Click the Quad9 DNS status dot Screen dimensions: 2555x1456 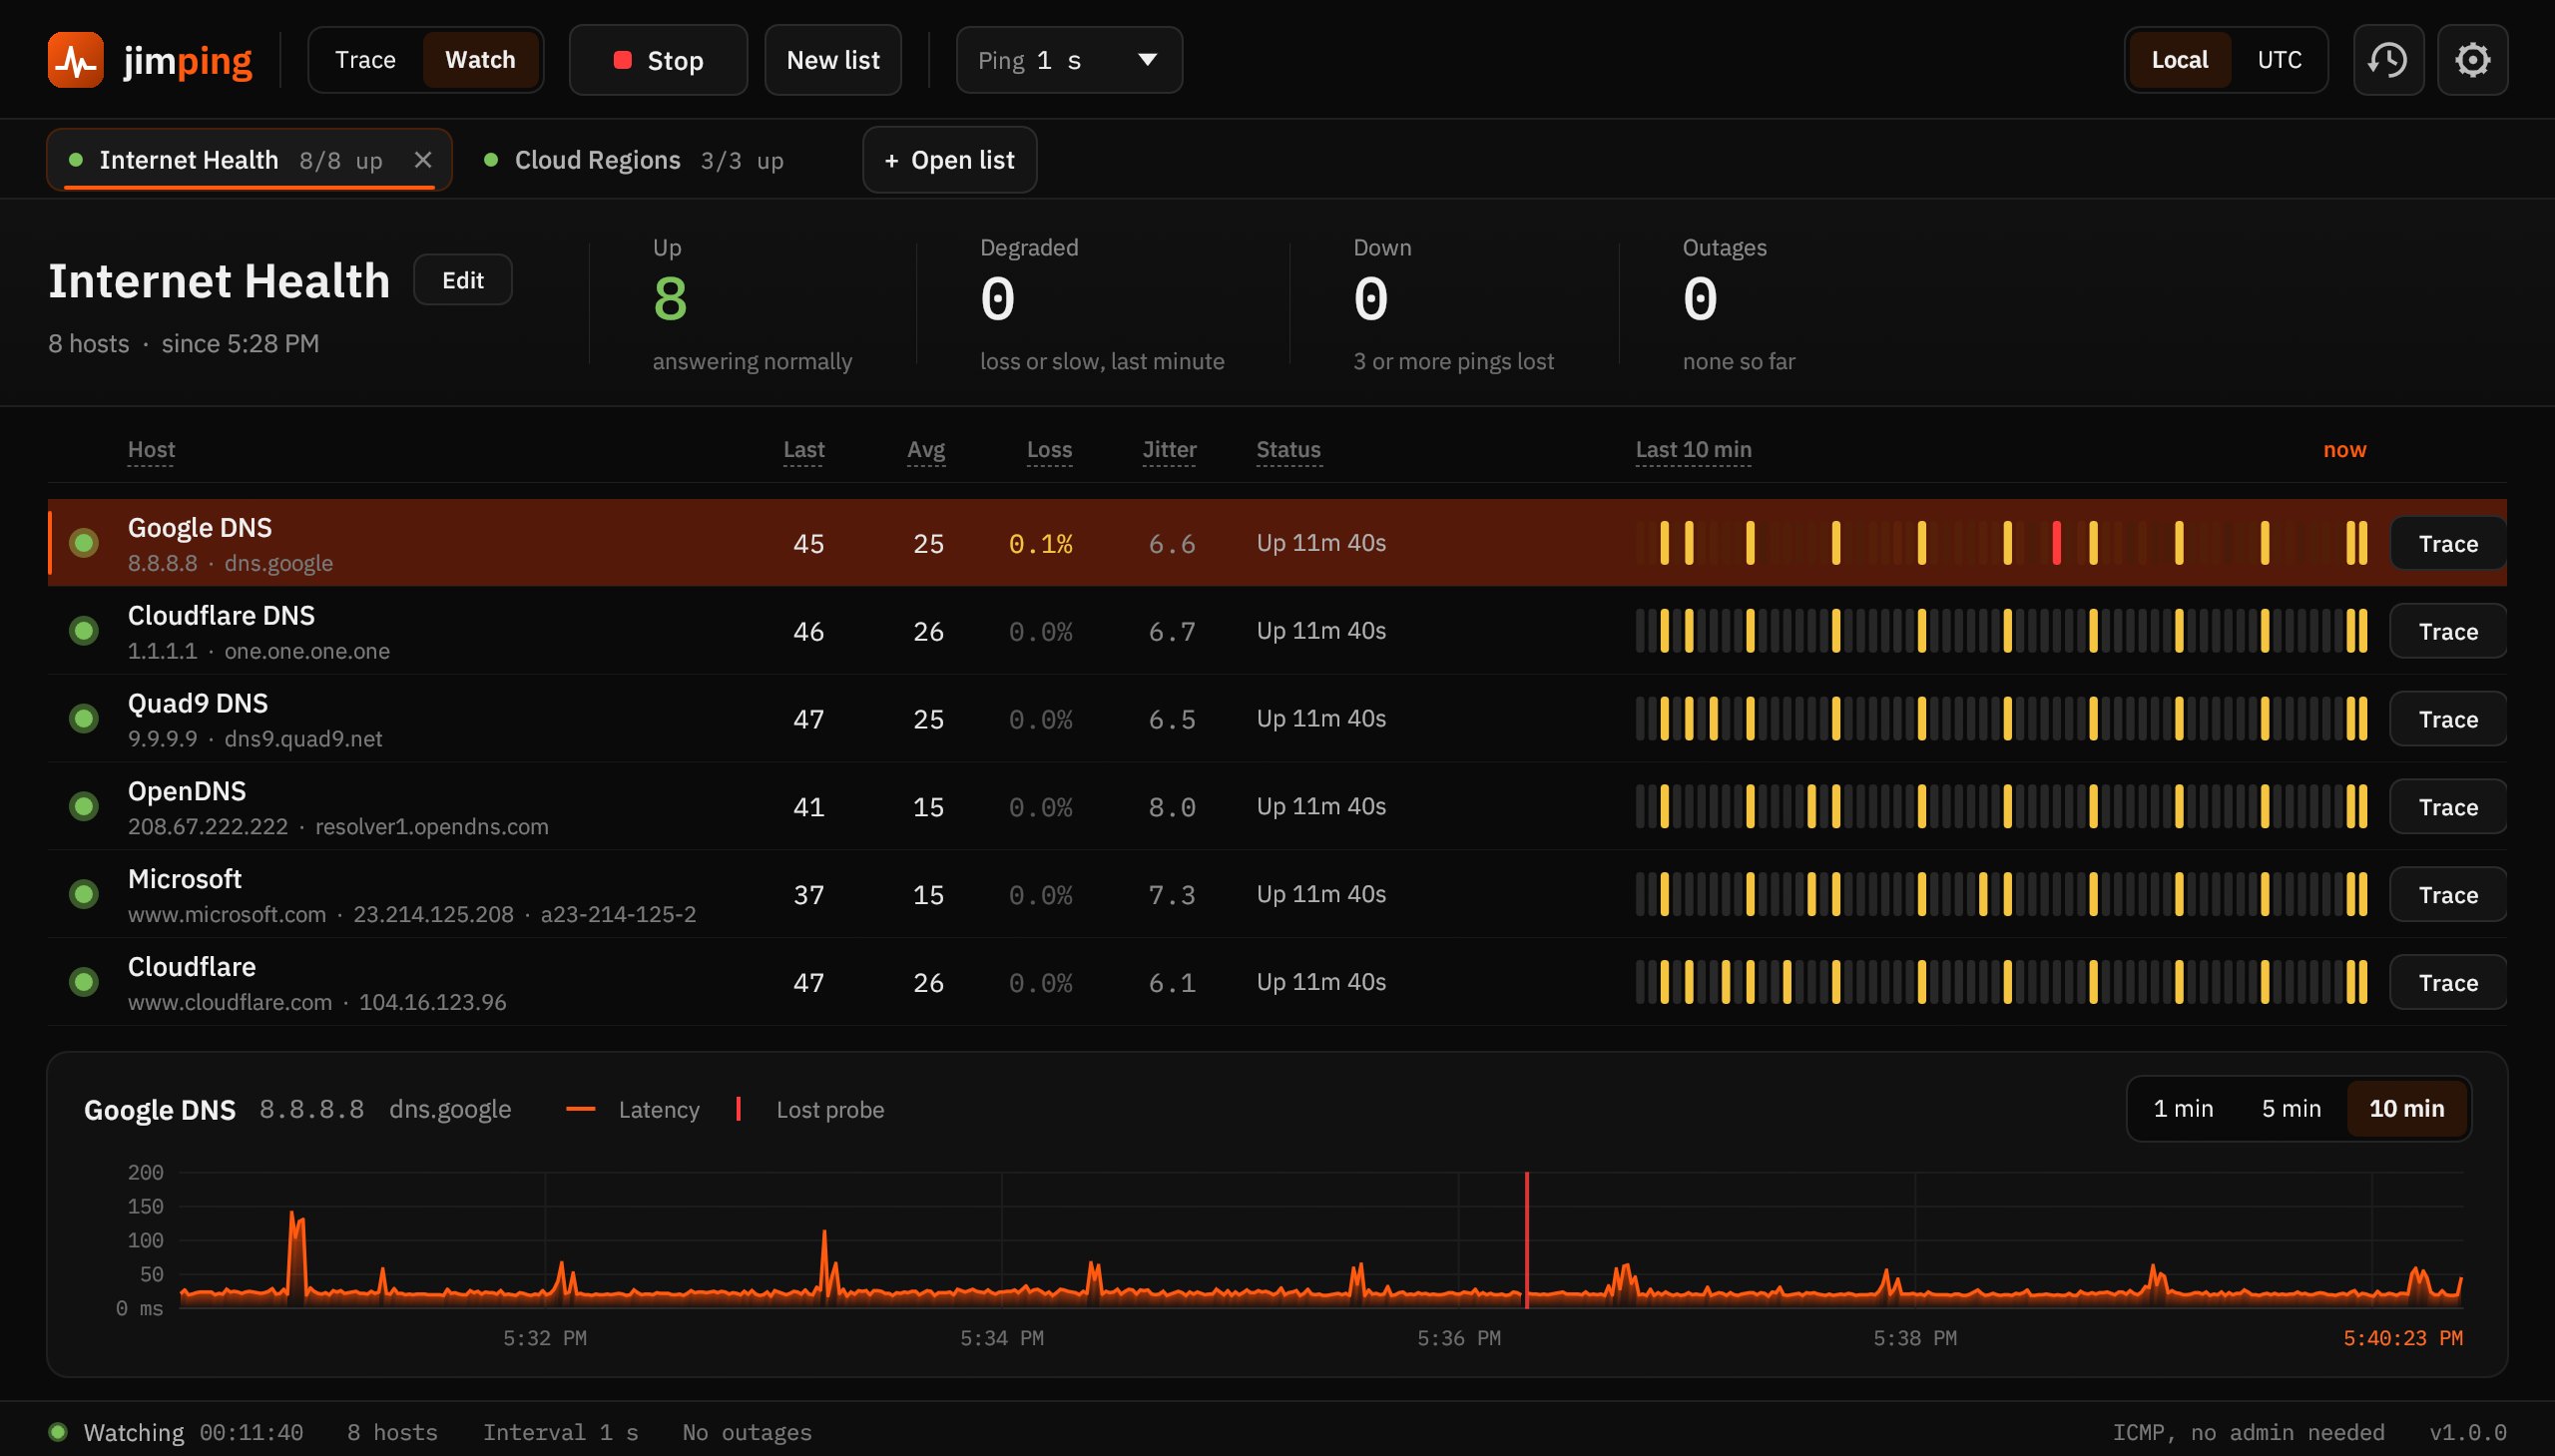tap(84, 719)
